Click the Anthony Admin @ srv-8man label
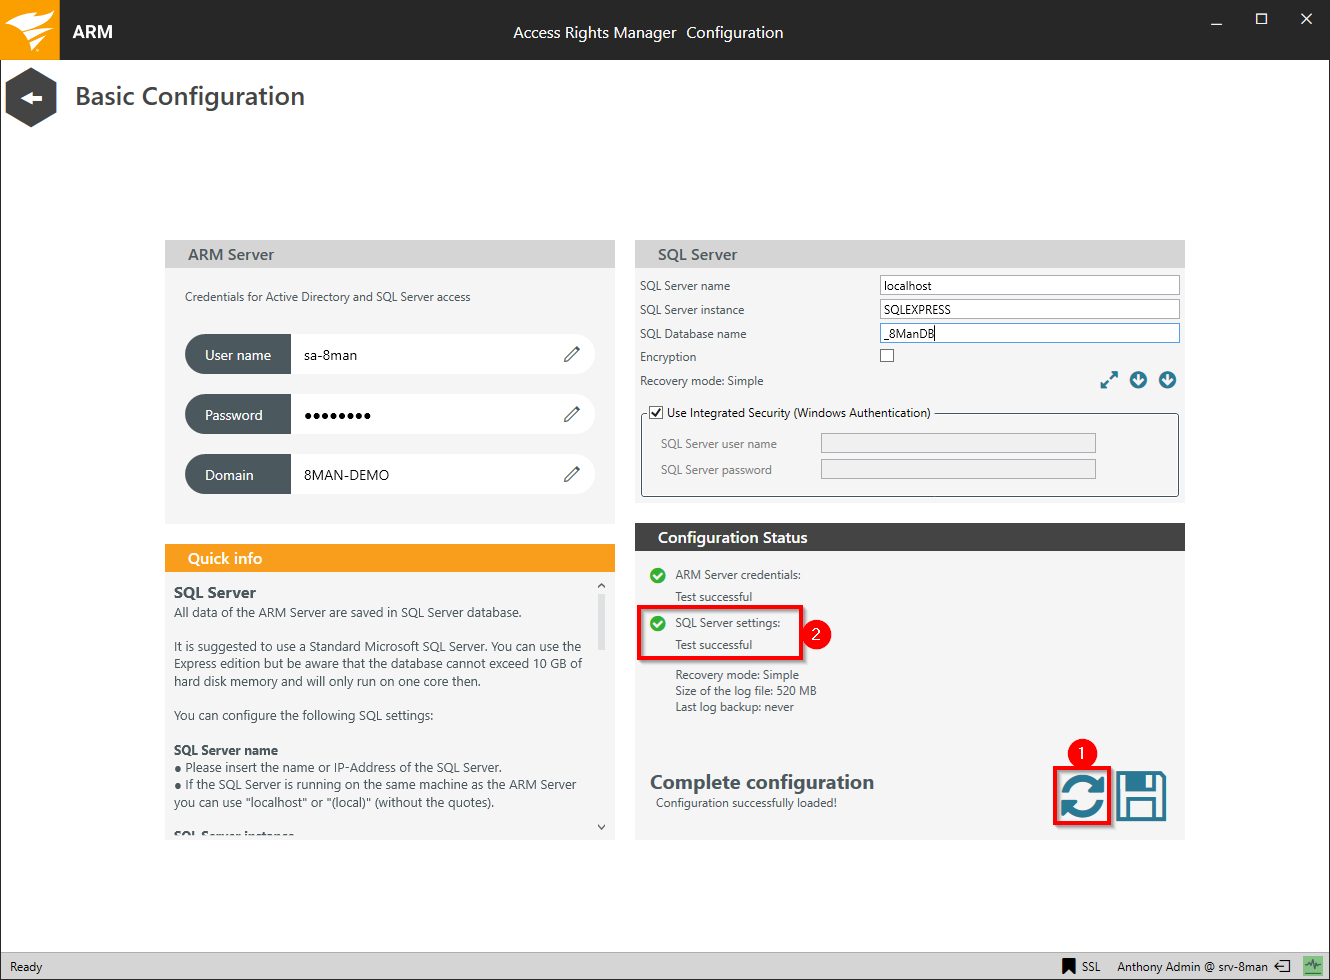1330x980 pixels. pyautogui.click(x=1192, y=966)
